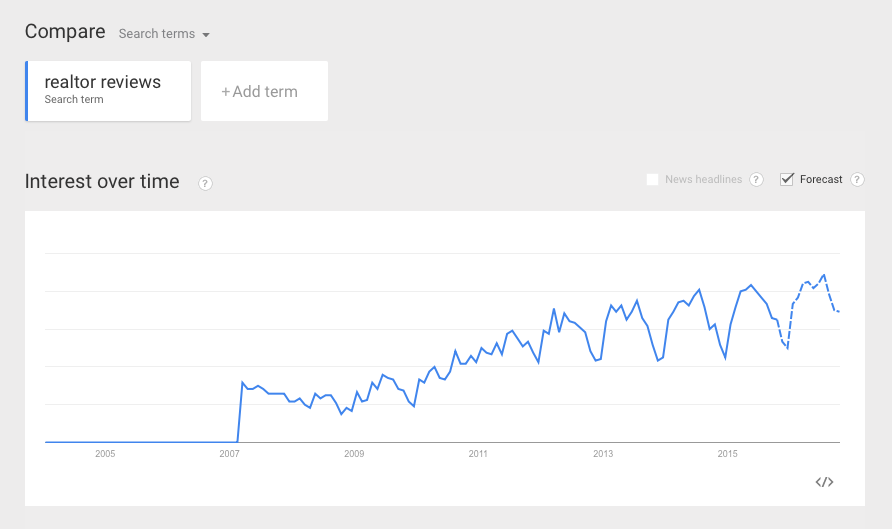Click the 2011 label on the time axis
The height and width of the screenshot is (529, 892).
pyautogui.click(x=478, y=454)
